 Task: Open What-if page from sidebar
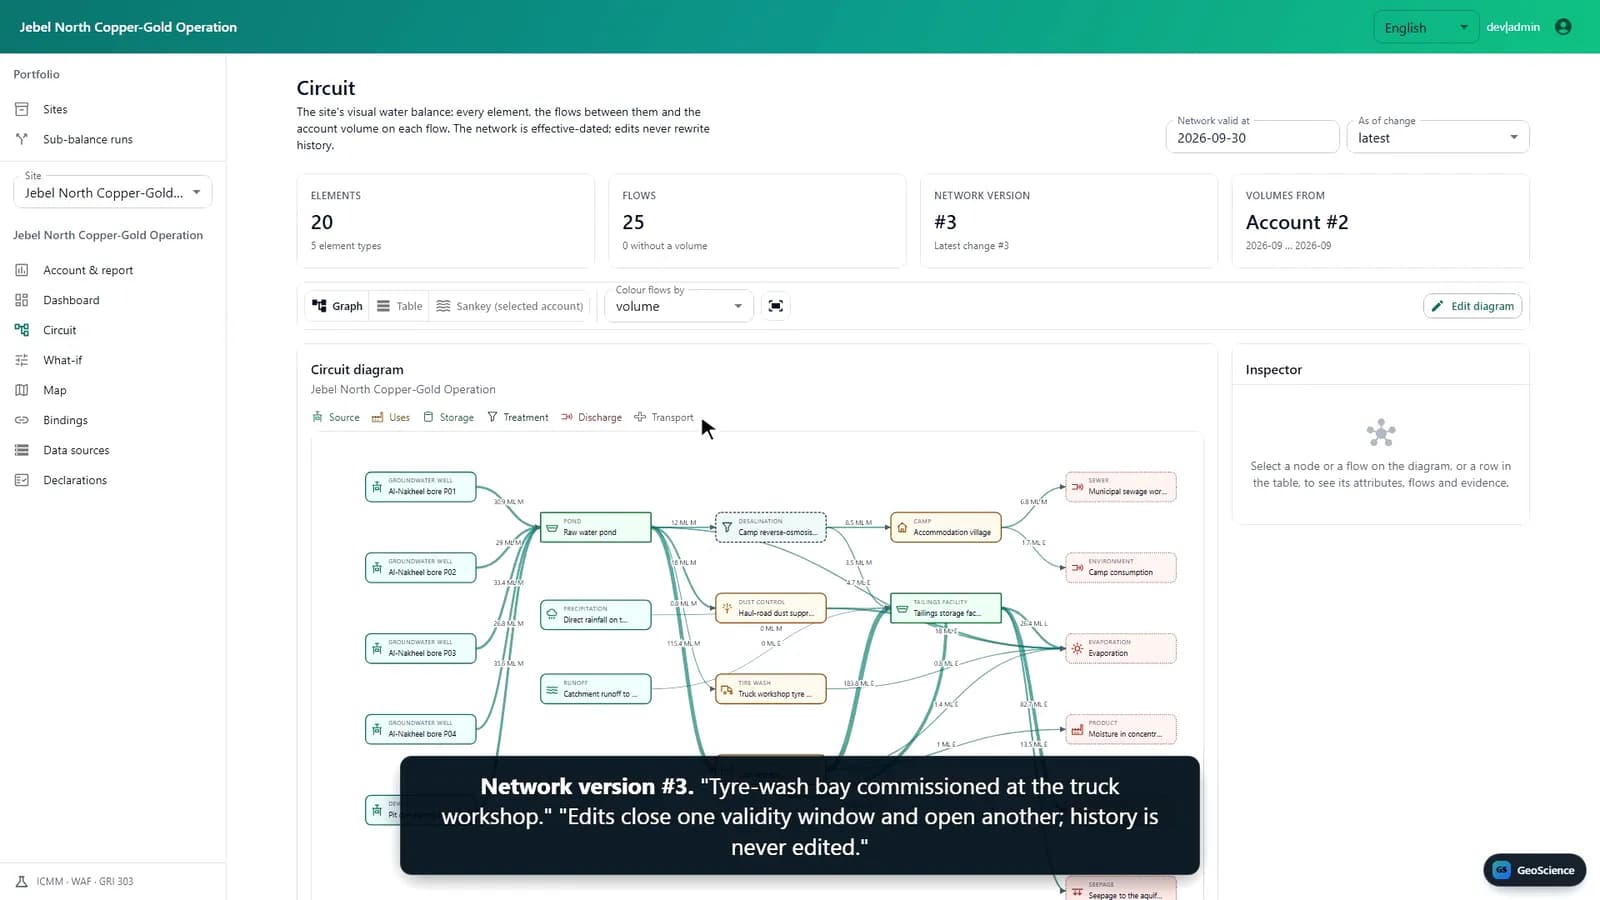coord(62,360)
